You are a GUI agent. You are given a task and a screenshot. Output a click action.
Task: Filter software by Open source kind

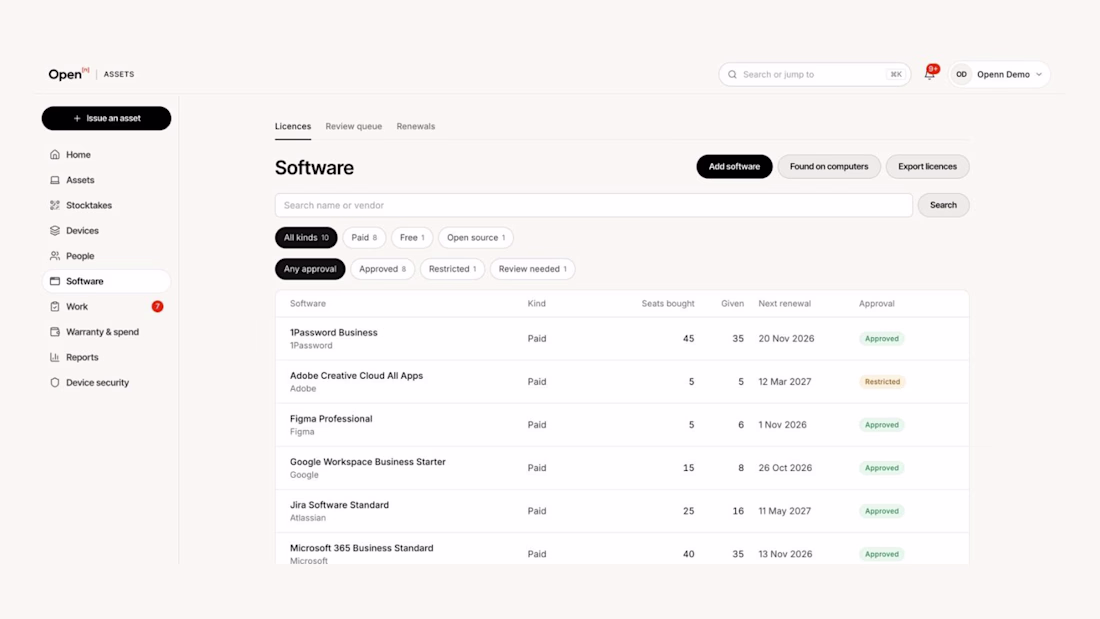point(476,237)
